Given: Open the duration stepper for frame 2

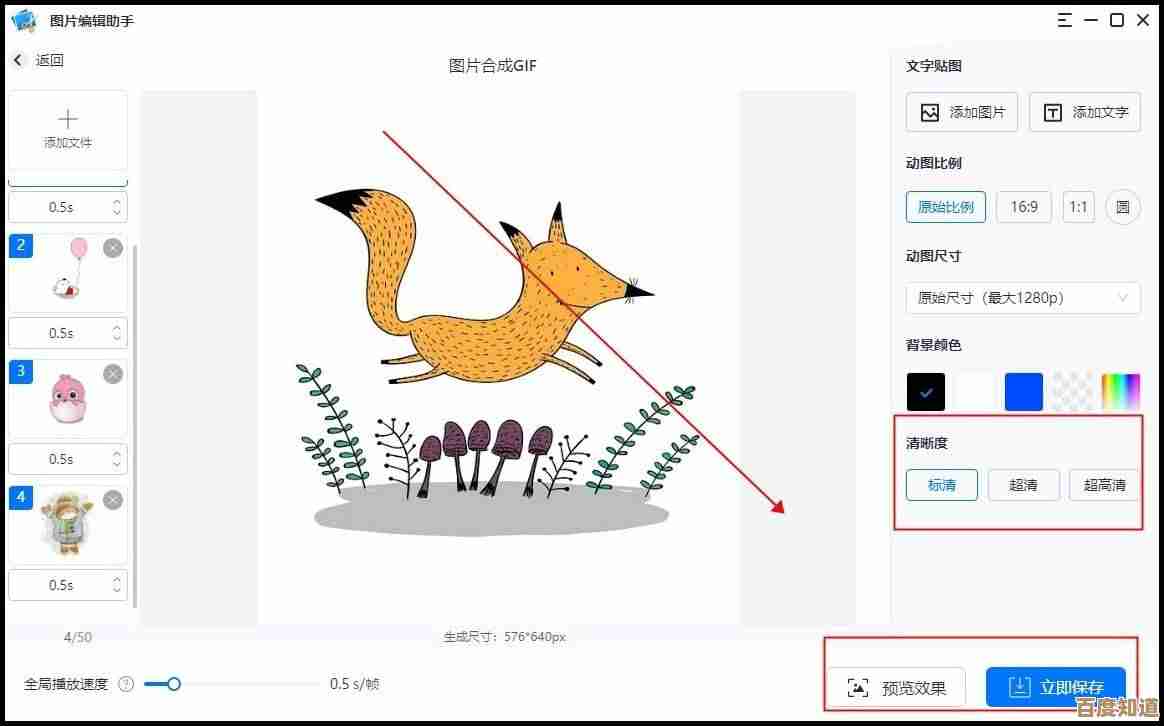Looking at the screenshot, I should tap(117, 333).
